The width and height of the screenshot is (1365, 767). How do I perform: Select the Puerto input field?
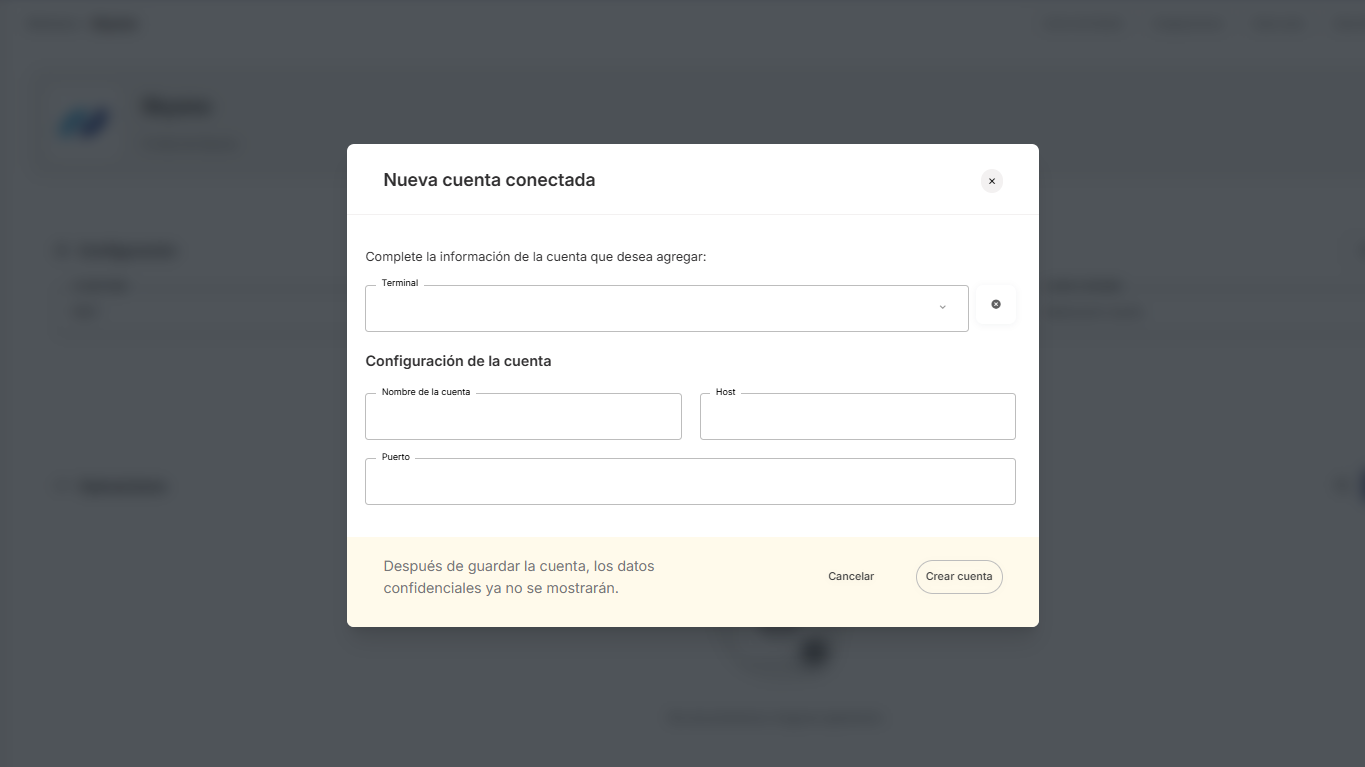pos(690,482)
